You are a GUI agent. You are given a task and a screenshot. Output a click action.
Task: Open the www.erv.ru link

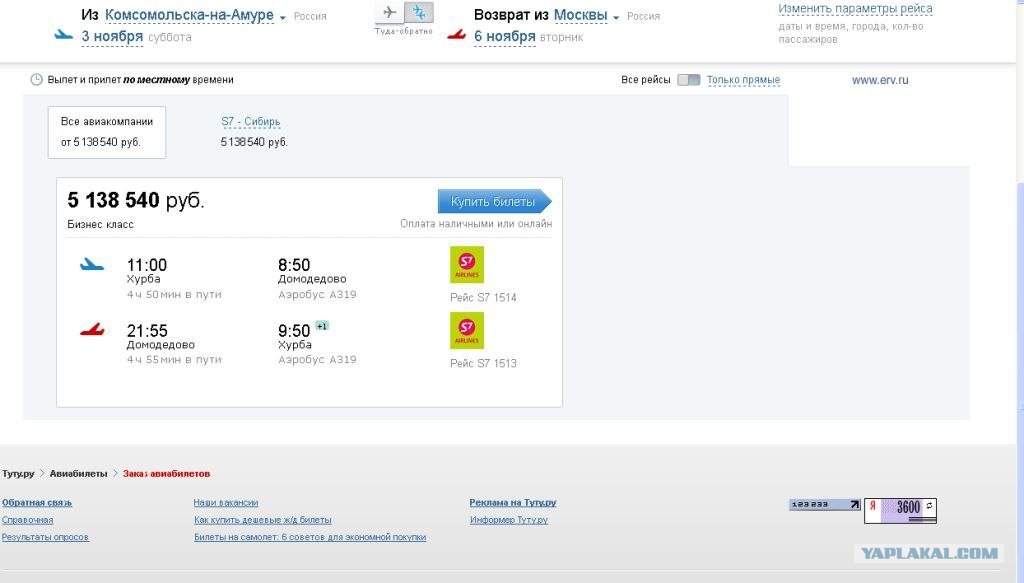coord(880,80)
